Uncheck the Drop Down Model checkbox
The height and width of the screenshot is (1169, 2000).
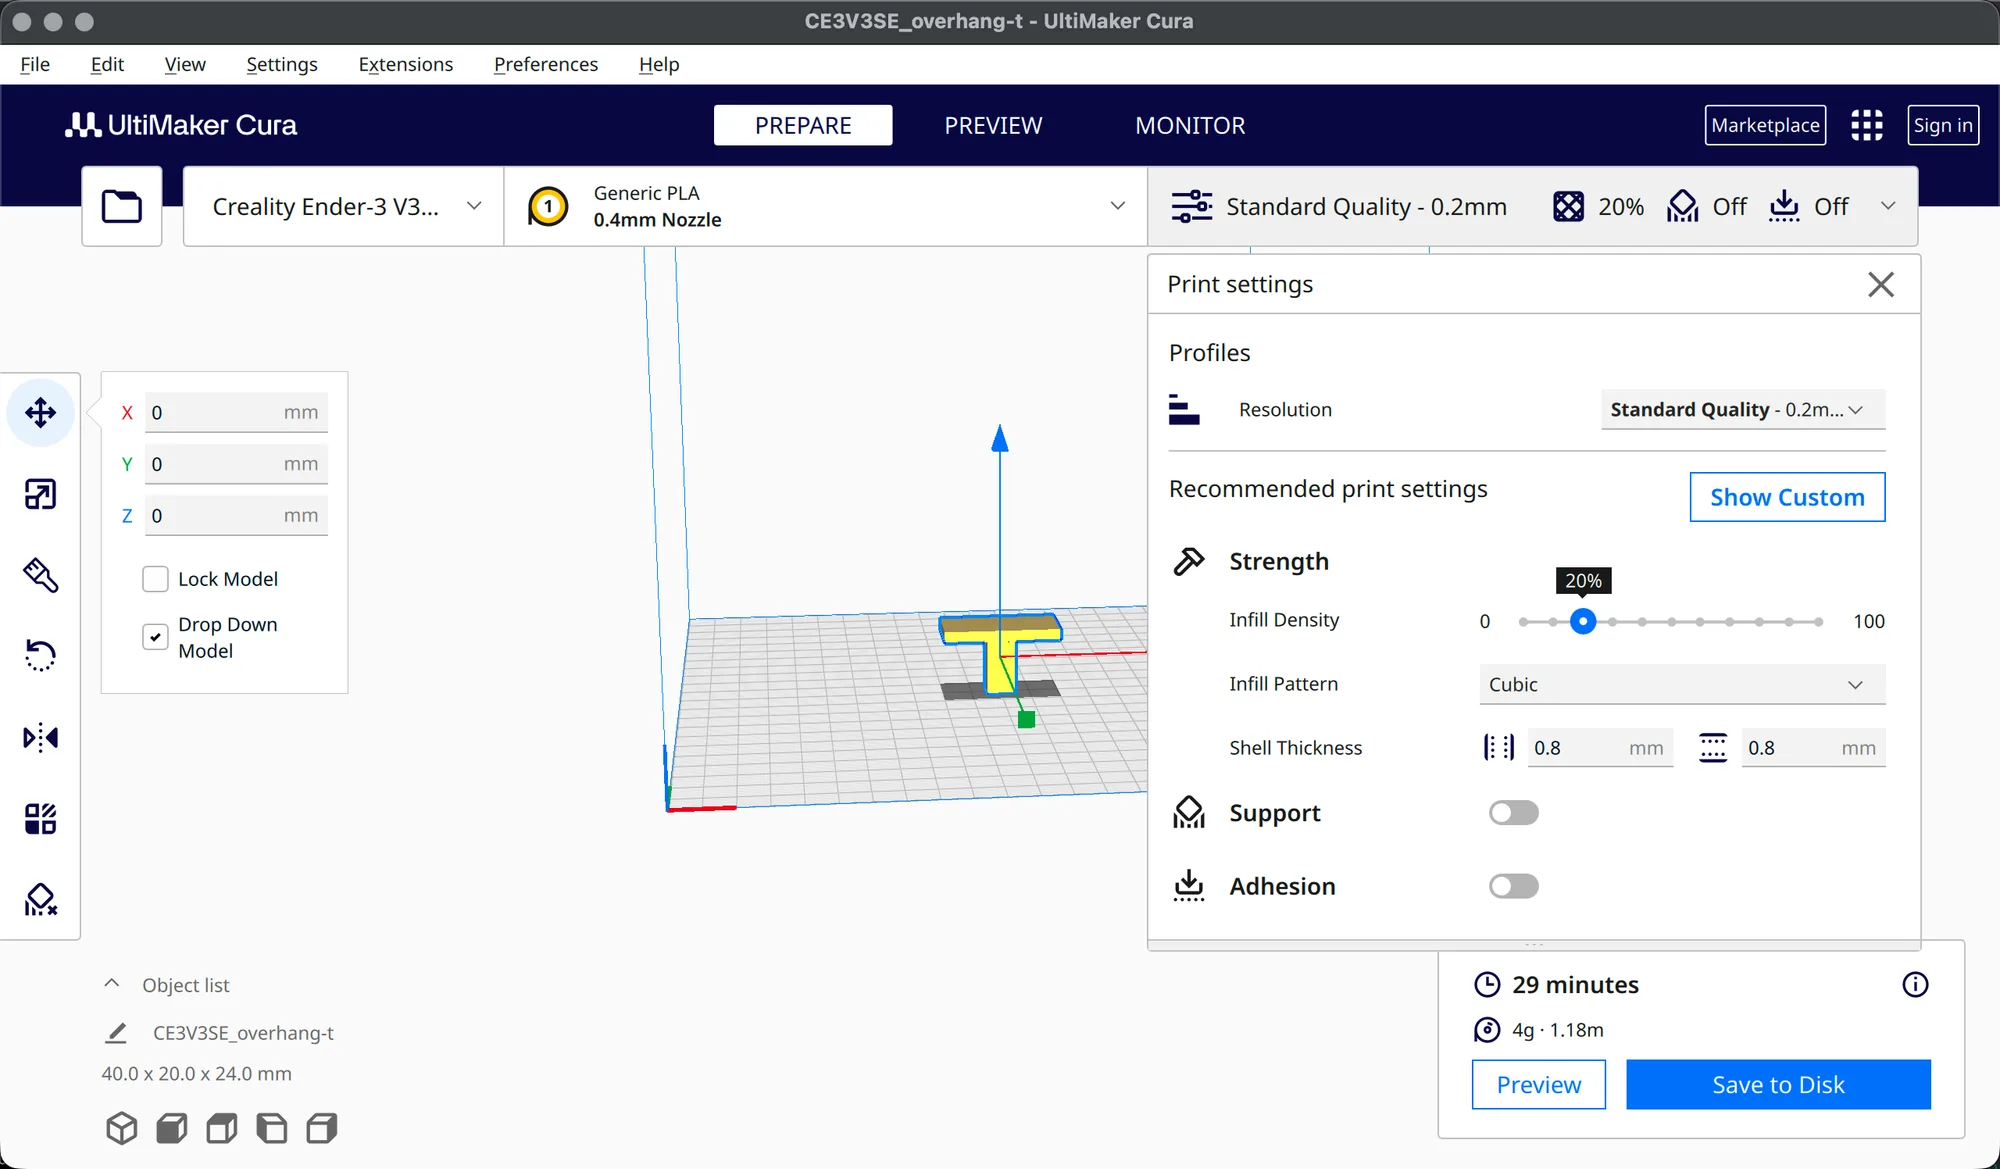tap(155, 637)
